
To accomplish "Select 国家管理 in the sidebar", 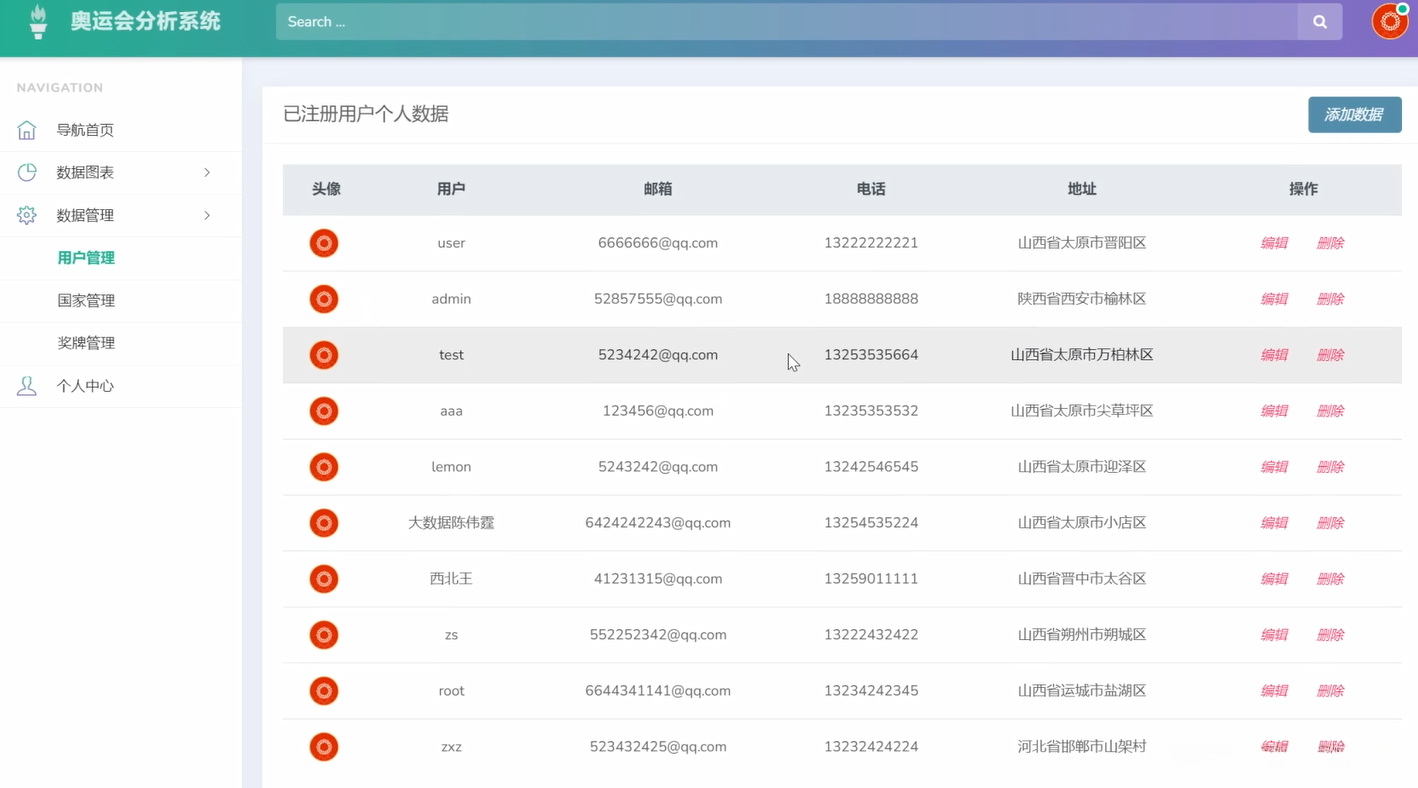I will 86,300.
